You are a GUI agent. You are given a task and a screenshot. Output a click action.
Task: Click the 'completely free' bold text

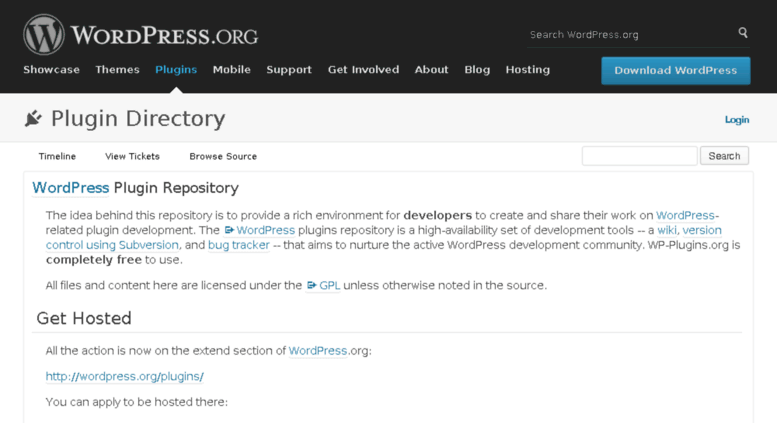[x=94, y=260]
